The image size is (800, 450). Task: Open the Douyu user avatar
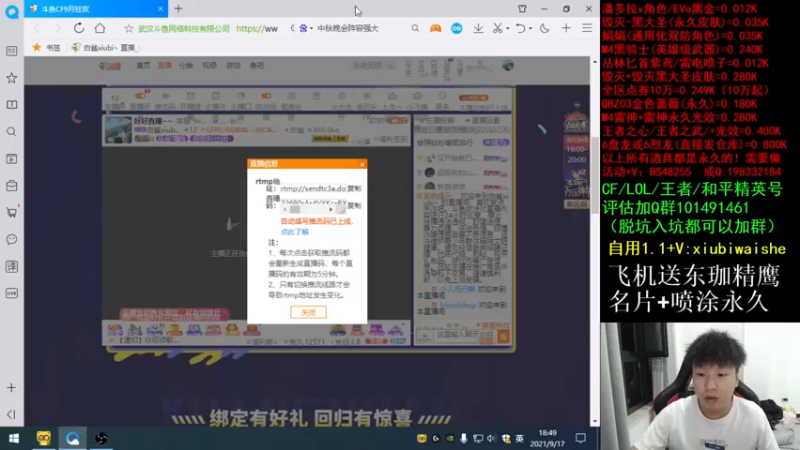click(508, 65)
